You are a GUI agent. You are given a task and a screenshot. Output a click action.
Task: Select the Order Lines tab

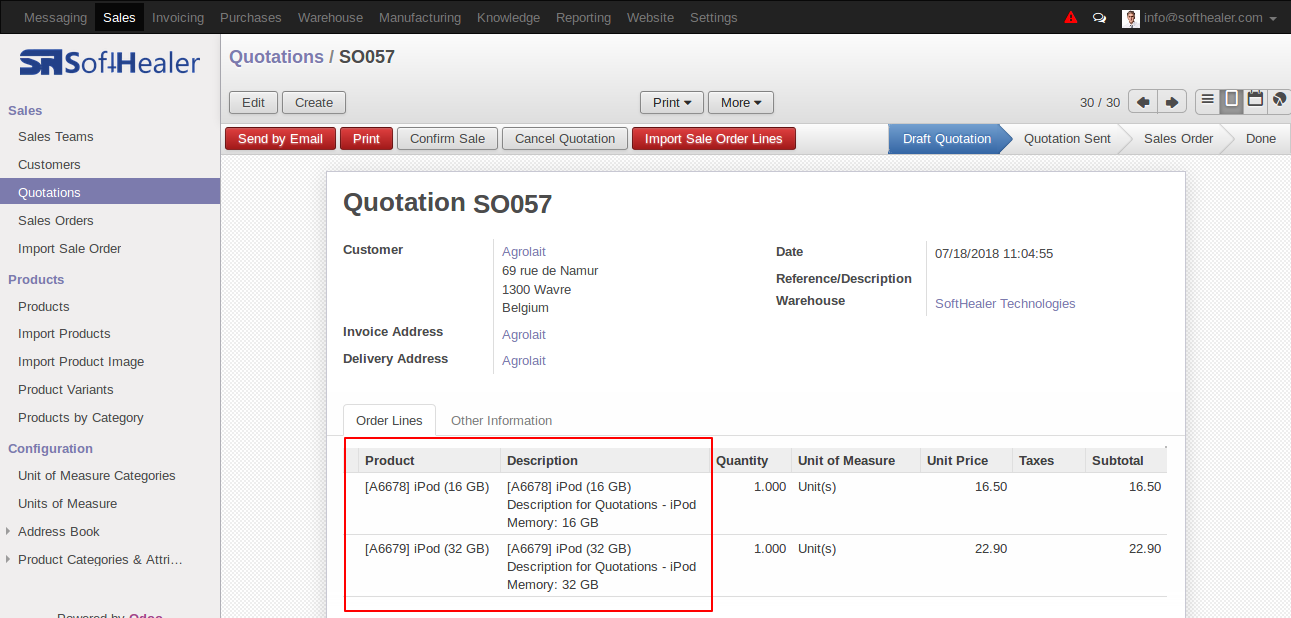tap(389, 420)
